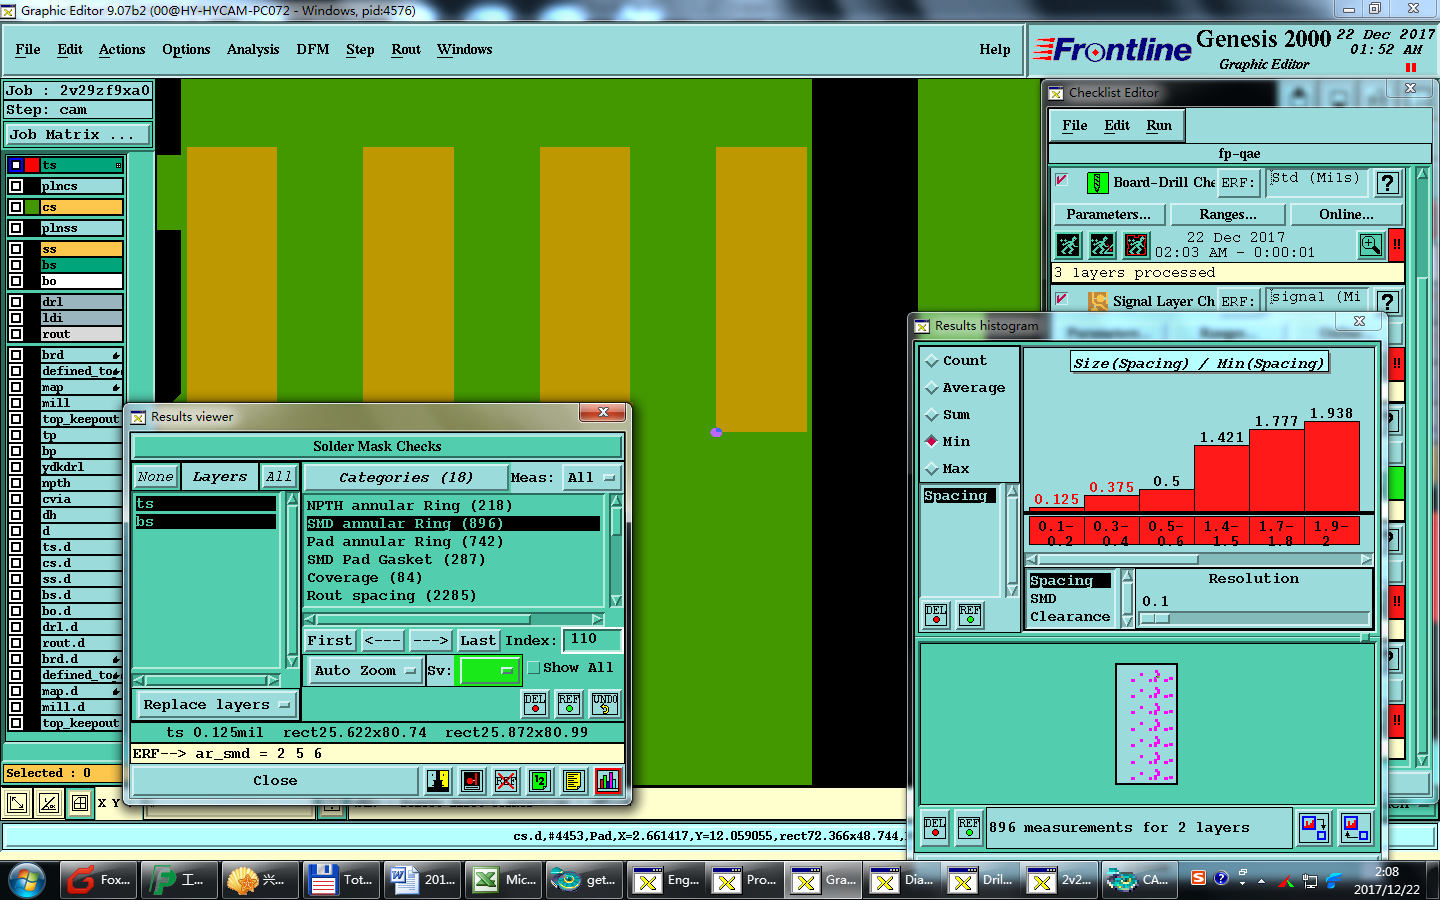
Task: Click the grid crosshair icon in the bottom-left toolbar
Action: tap(80, 802)
